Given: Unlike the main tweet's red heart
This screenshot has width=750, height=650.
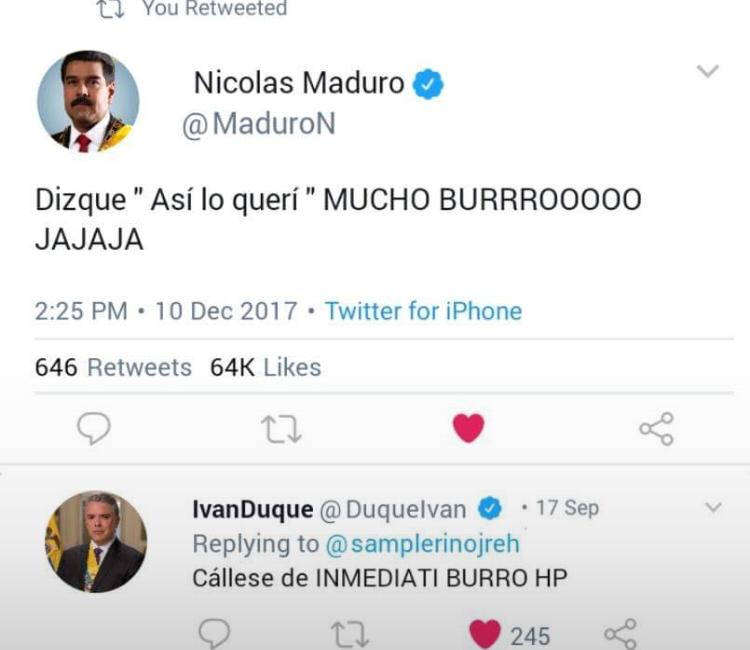Looking at the screenshot, I should click(469, 428).
